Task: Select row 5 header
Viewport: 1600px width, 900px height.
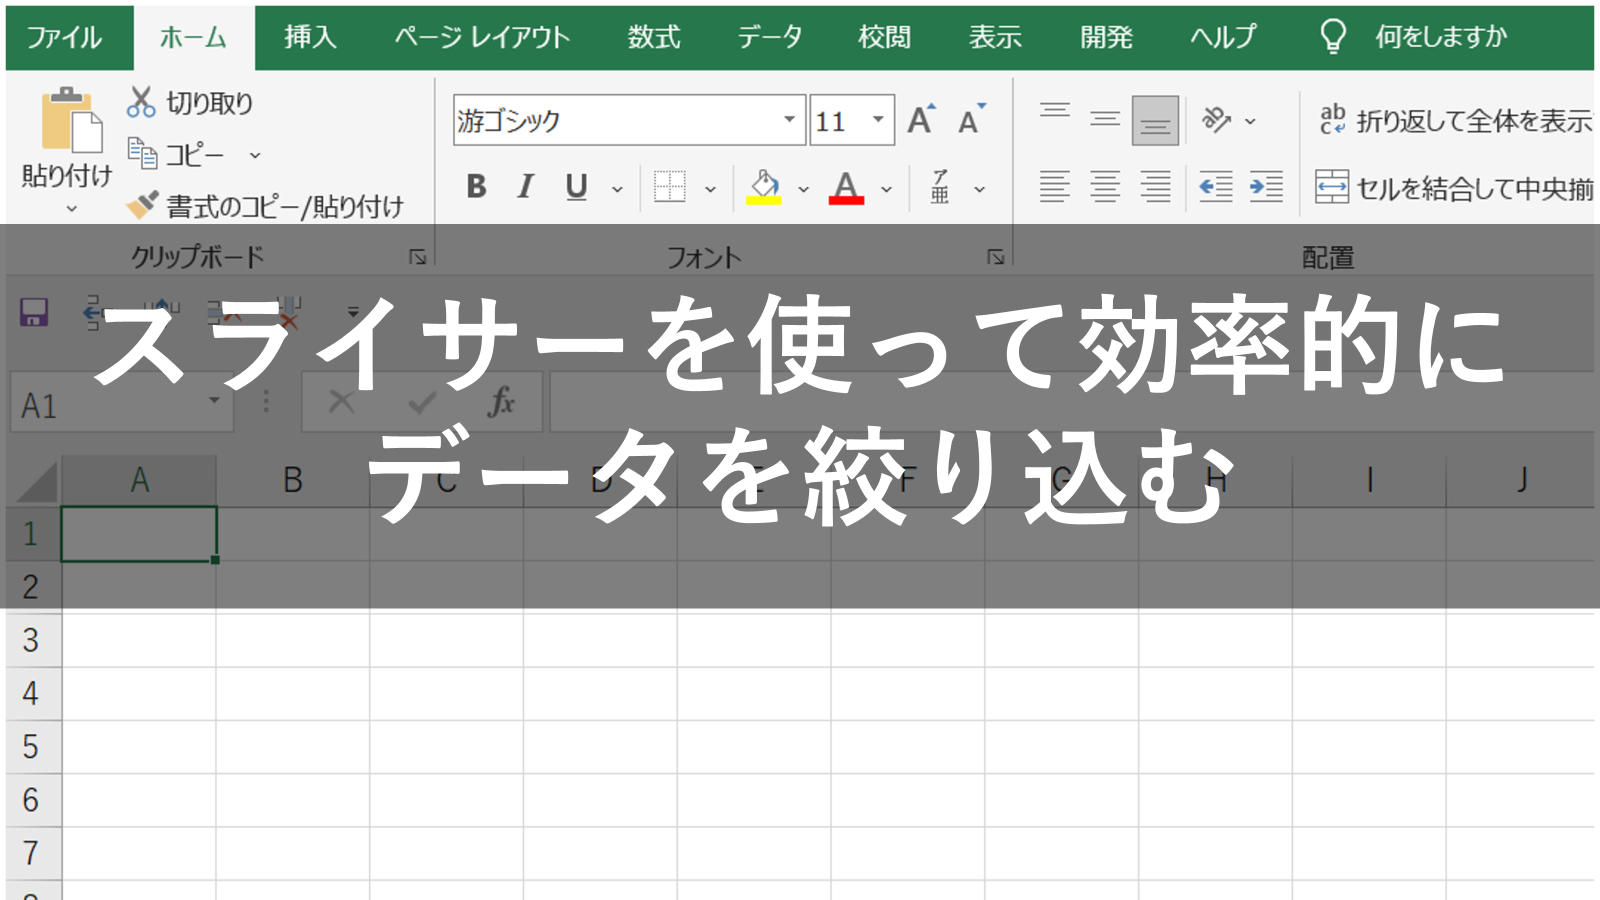Action: (32, 747)
